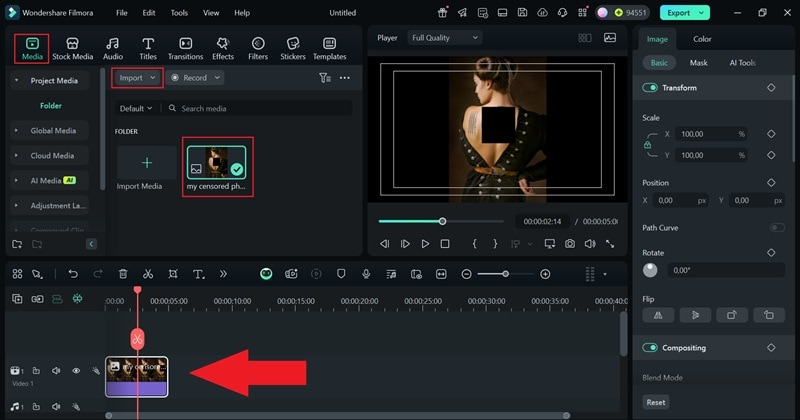Expand the Project Media tree
Viewport: 800px width, 420px height.
pos(16,81)
